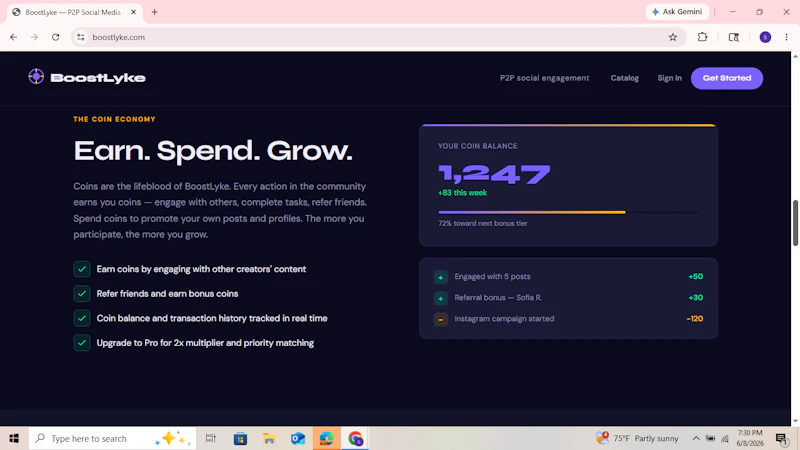Open P2P social engagement nav link

tap(544, 78)
